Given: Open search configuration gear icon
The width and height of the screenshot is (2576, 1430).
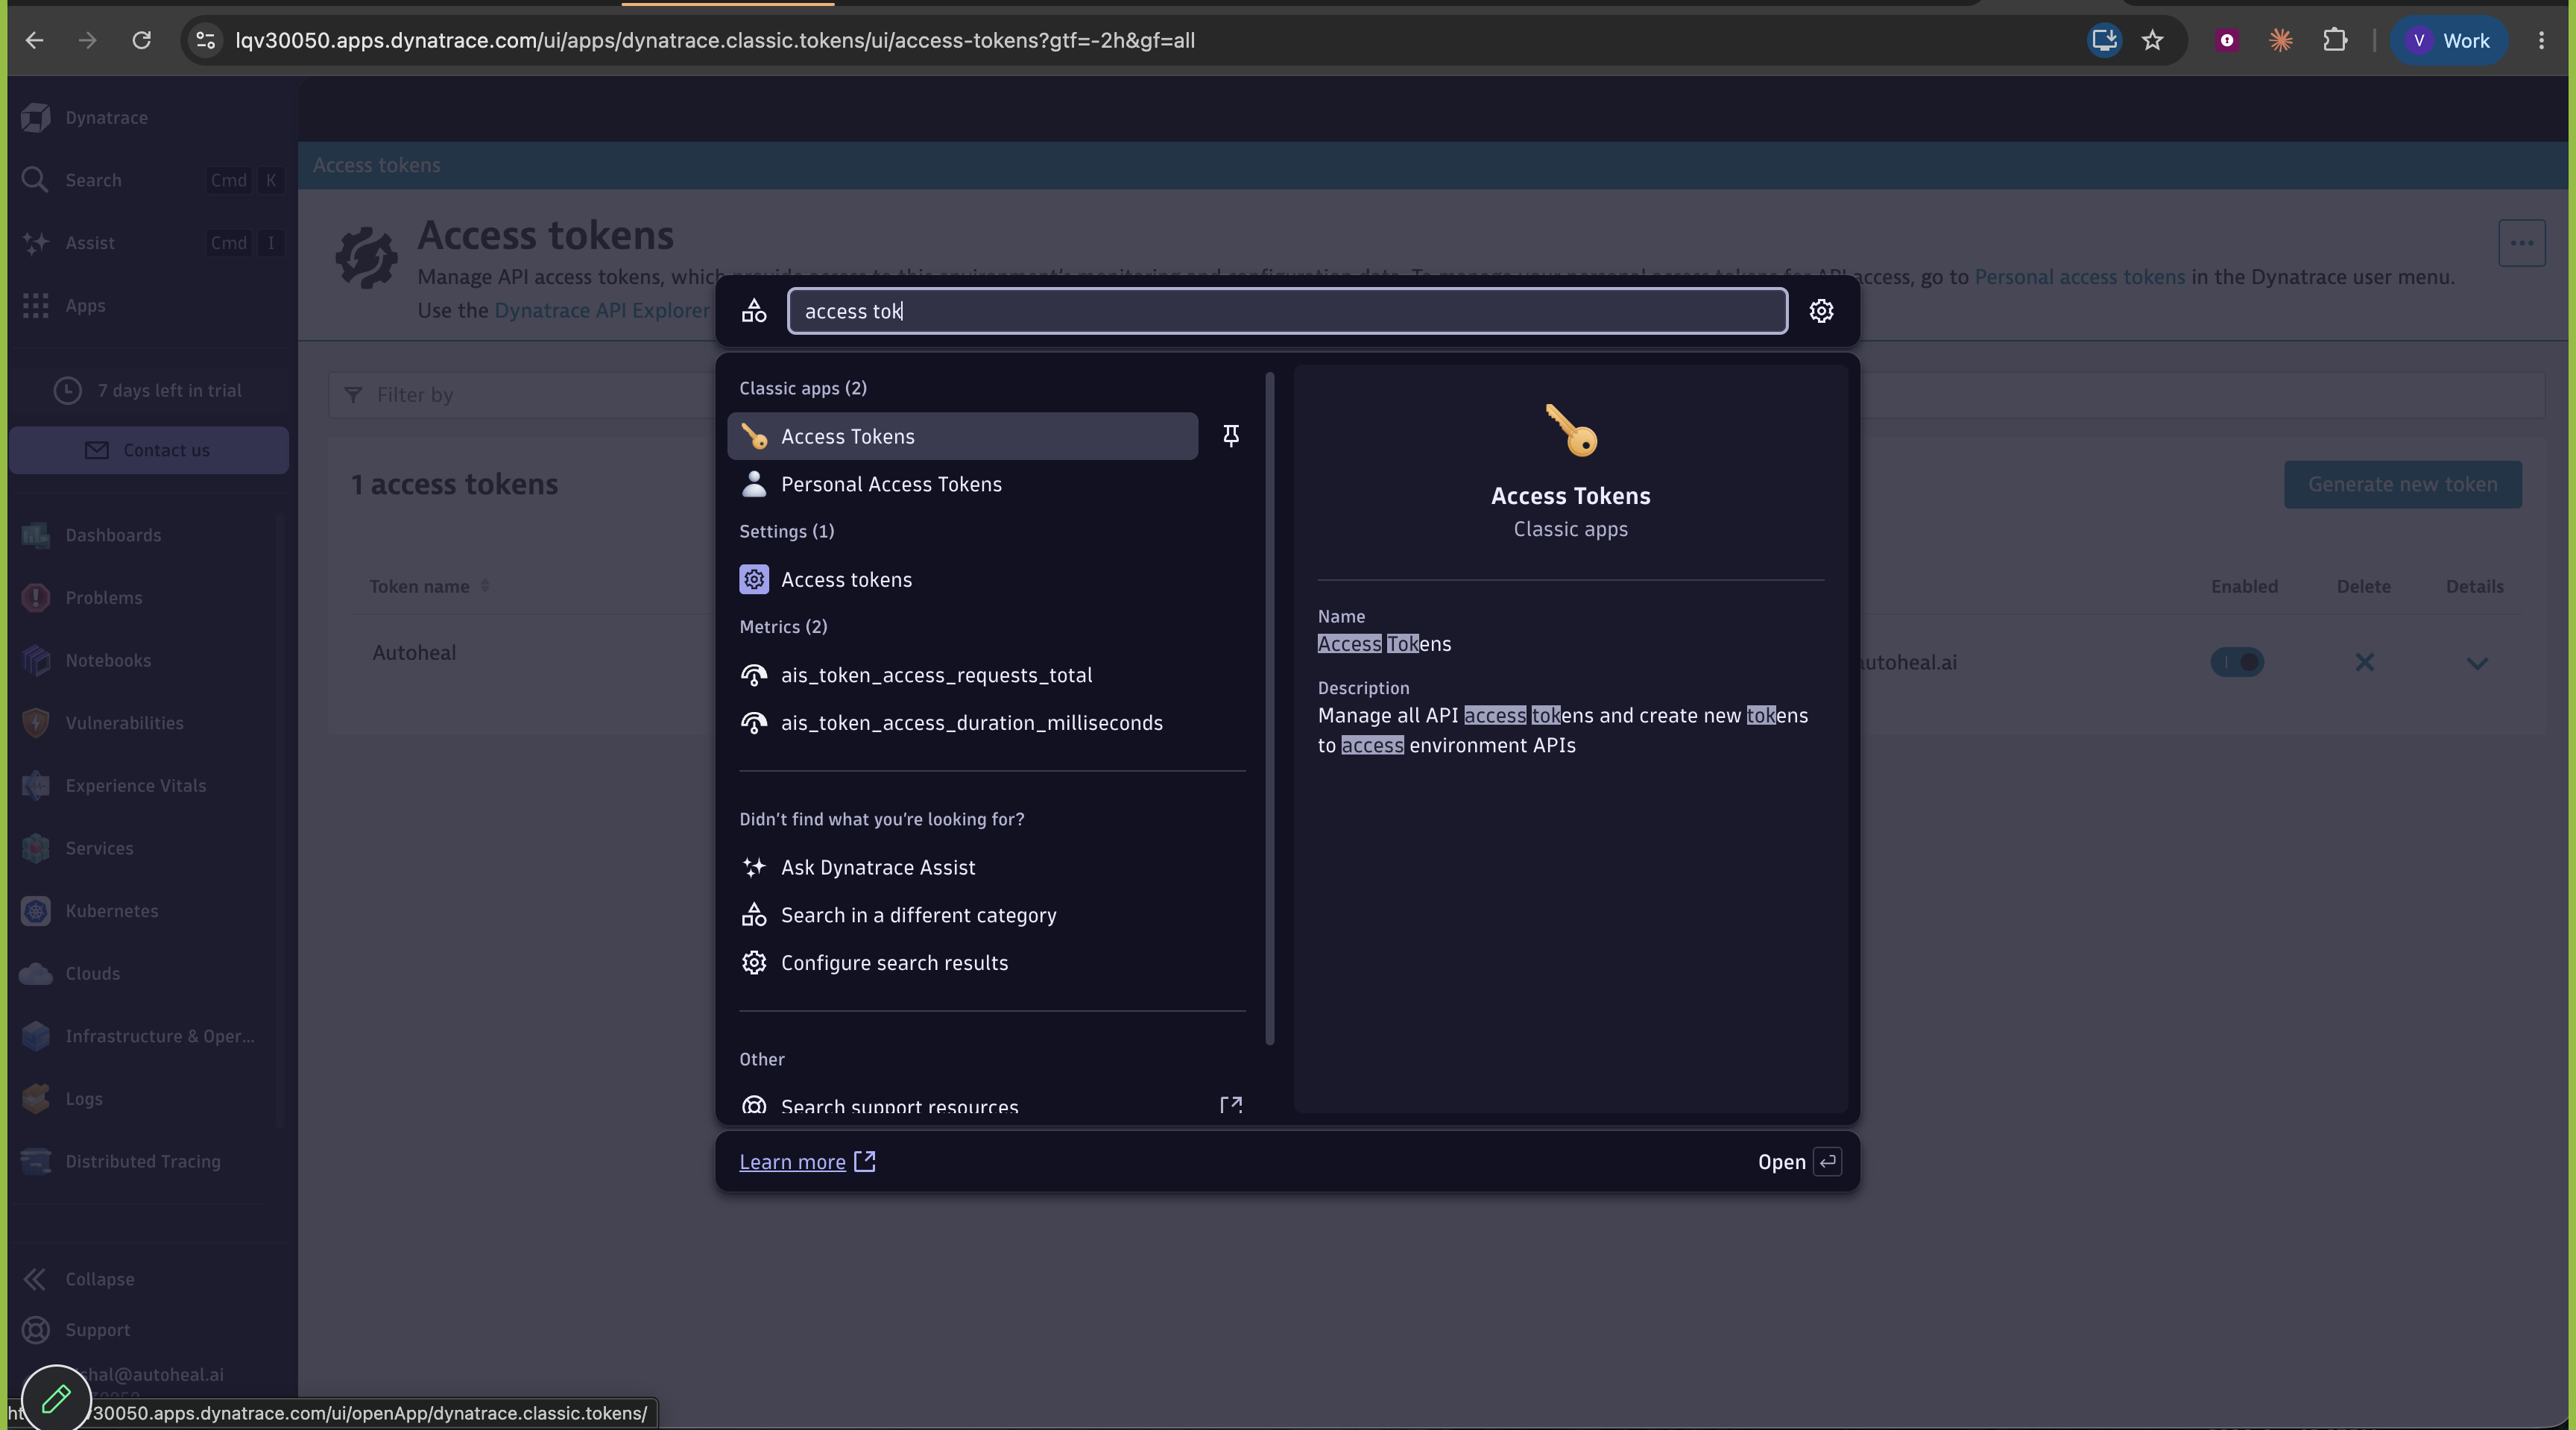Looking at the screenshot, I should [1821, 311].
